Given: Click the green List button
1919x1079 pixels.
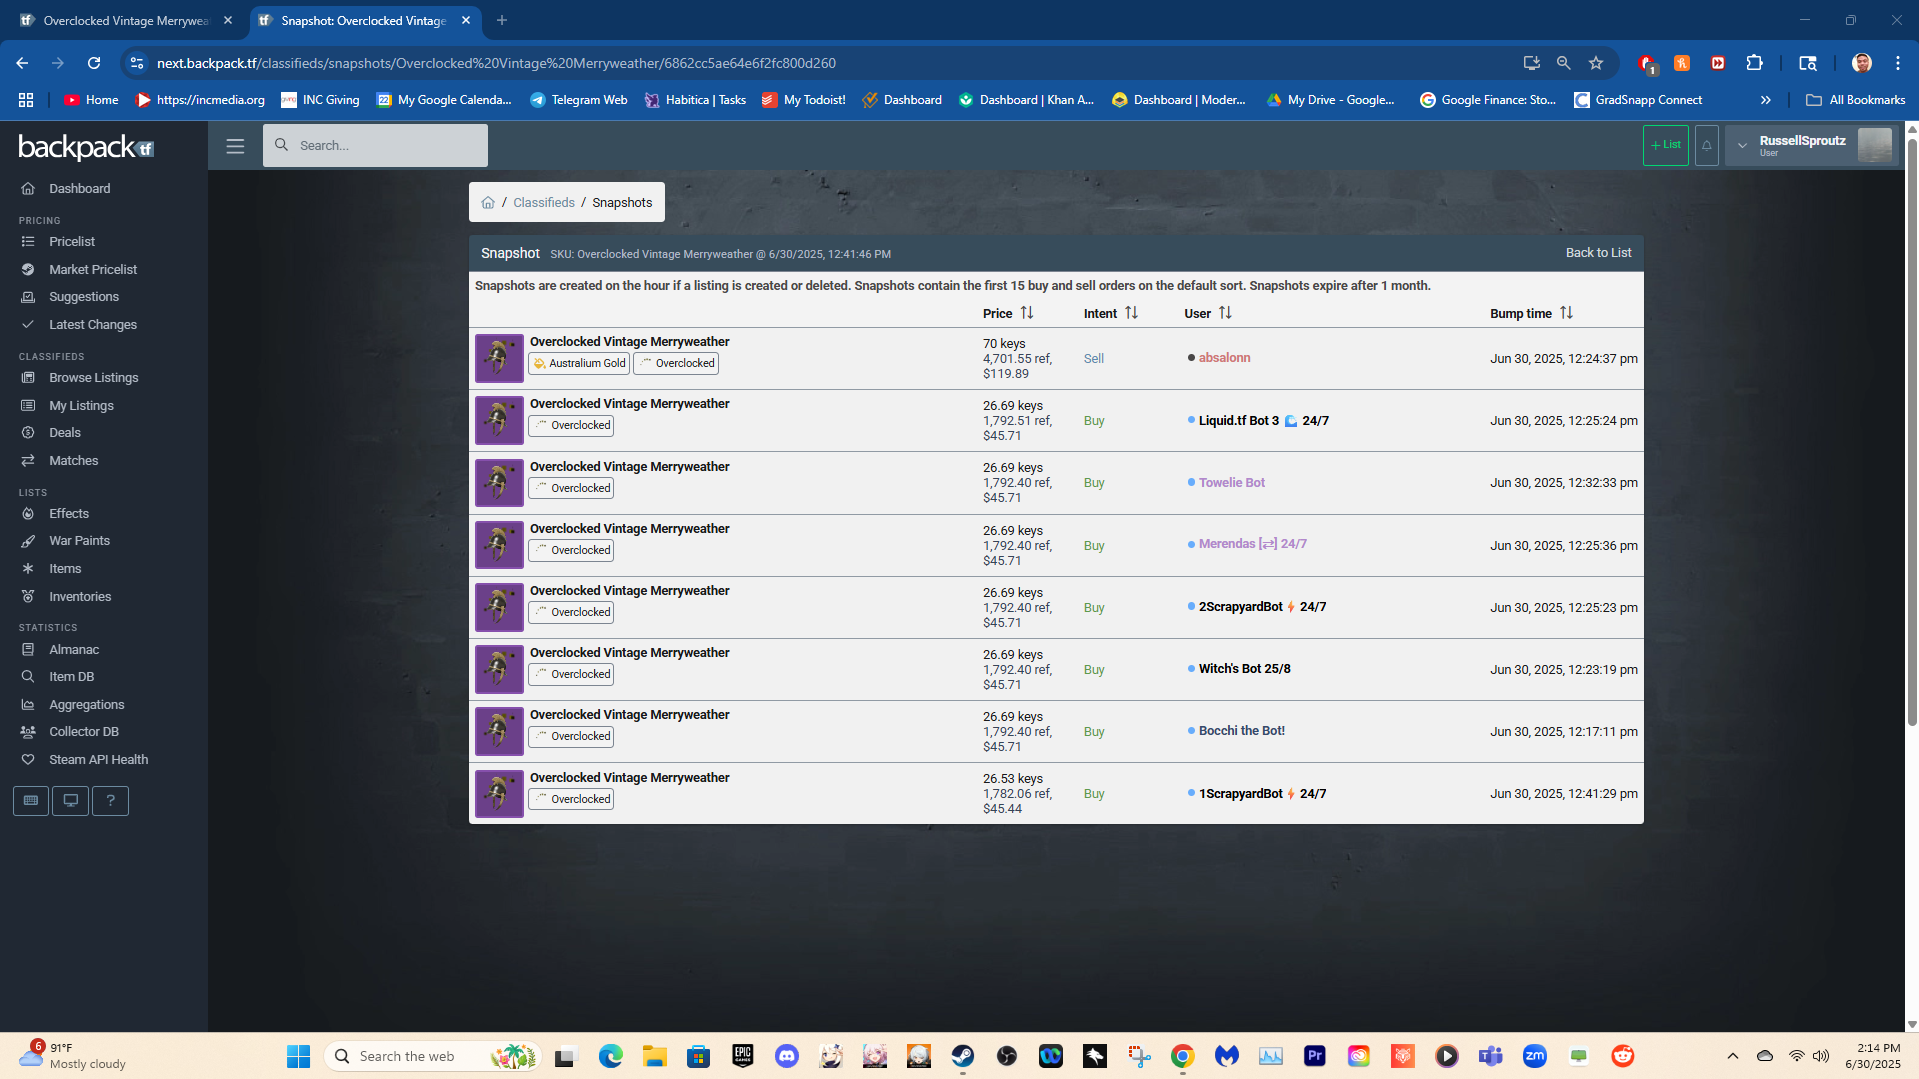Looking at the screenshot, I should tap(1666, 145).
